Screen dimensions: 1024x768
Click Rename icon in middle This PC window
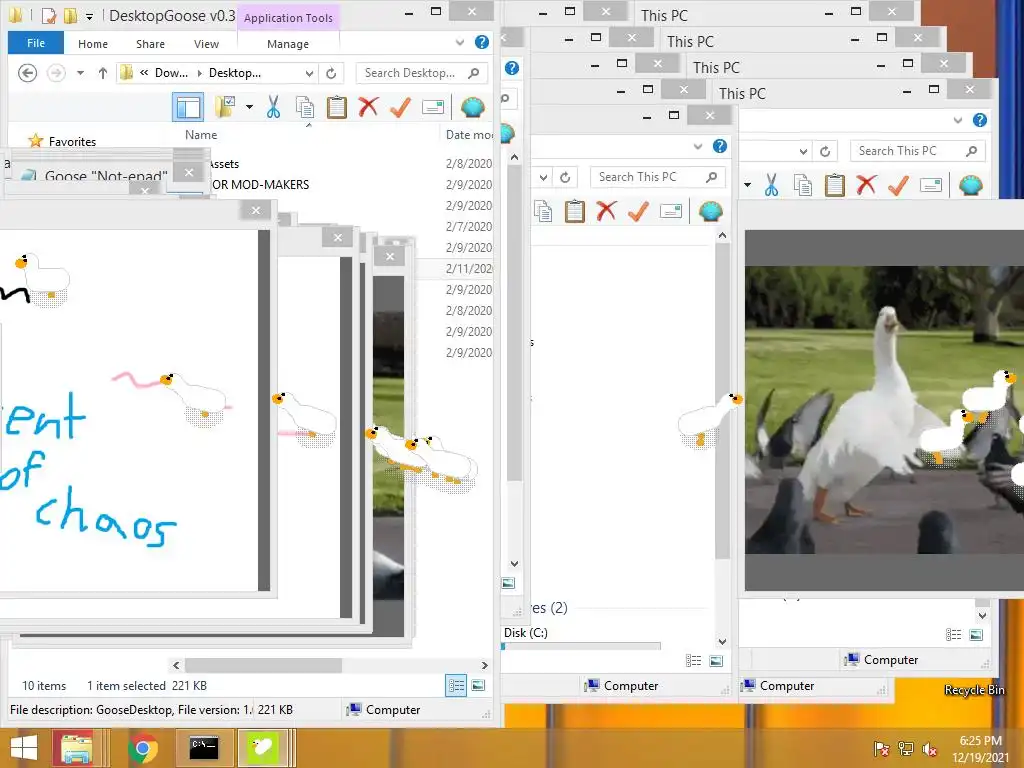[671, 211]
